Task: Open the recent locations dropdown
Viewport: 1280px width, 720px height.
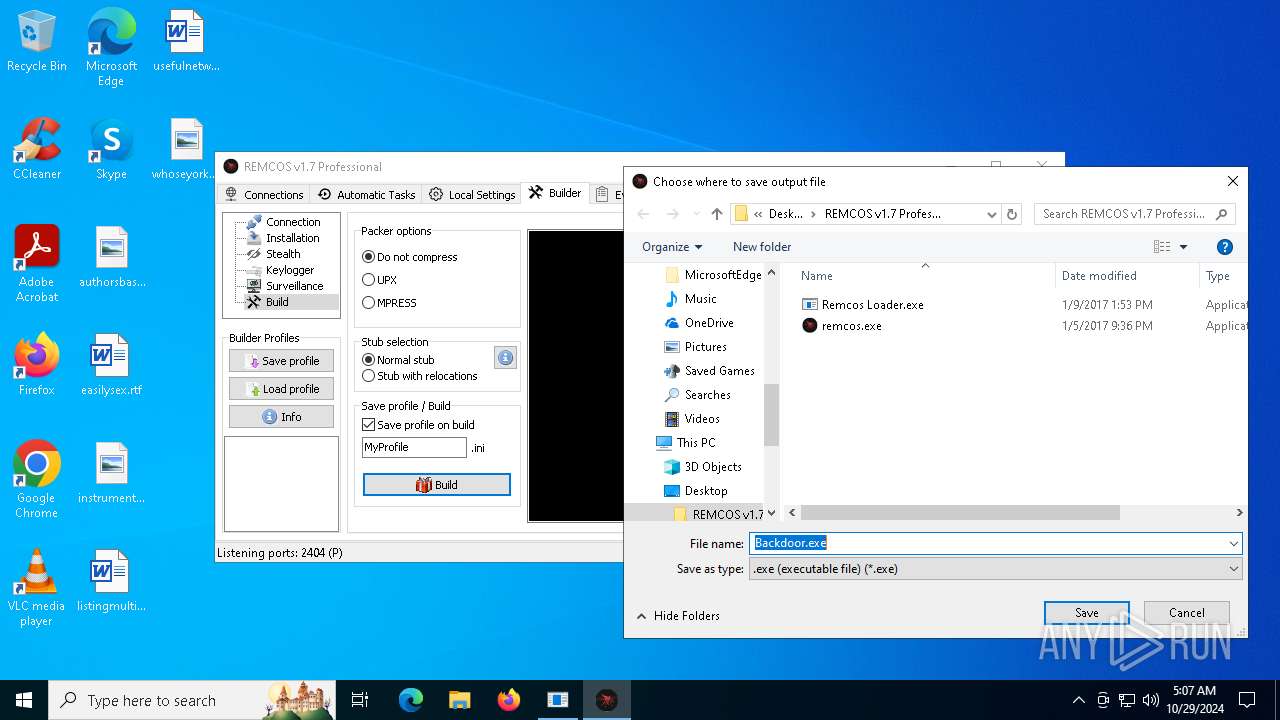Action: [696, 214]
